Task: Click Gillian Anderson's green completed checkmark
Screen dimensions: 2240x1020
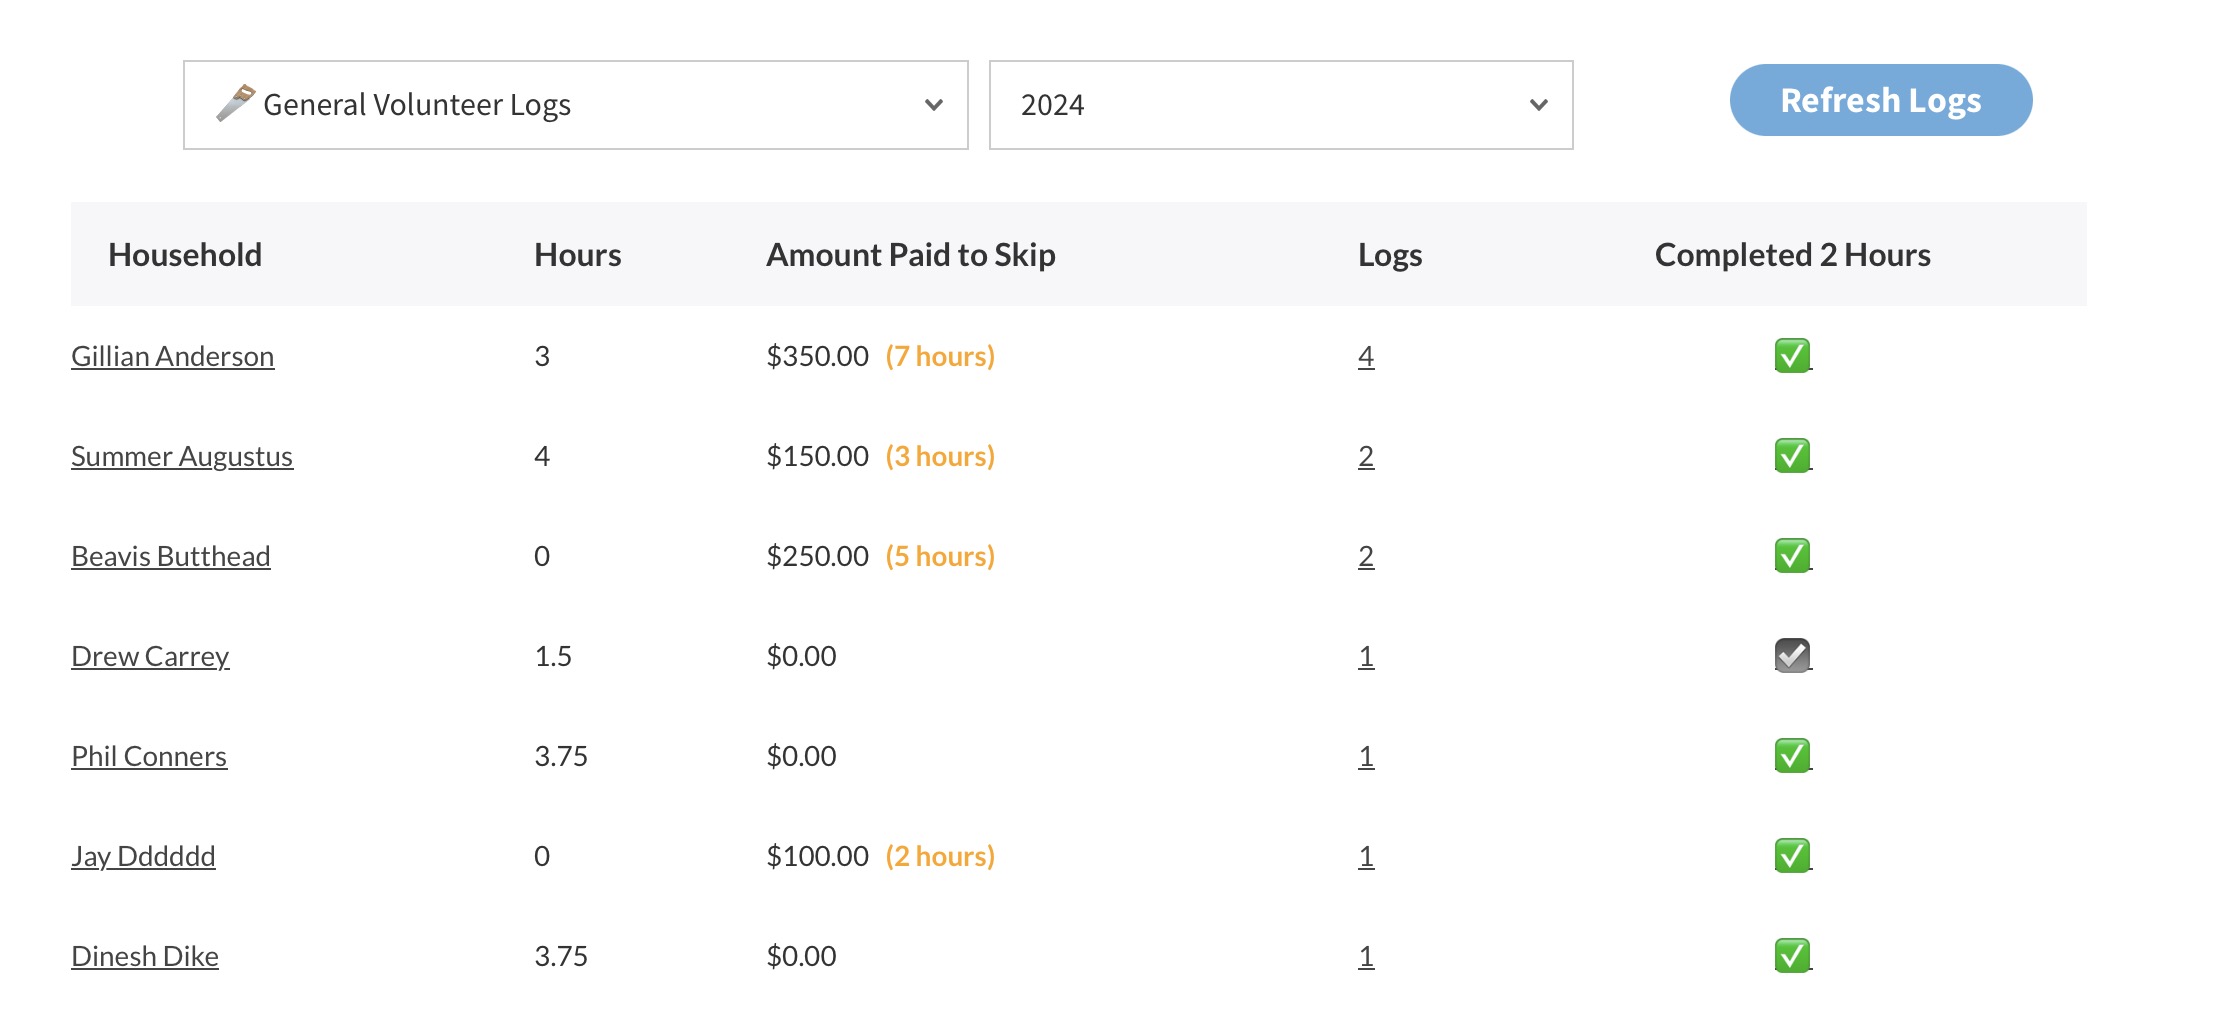Action: tap(1792, 356)
